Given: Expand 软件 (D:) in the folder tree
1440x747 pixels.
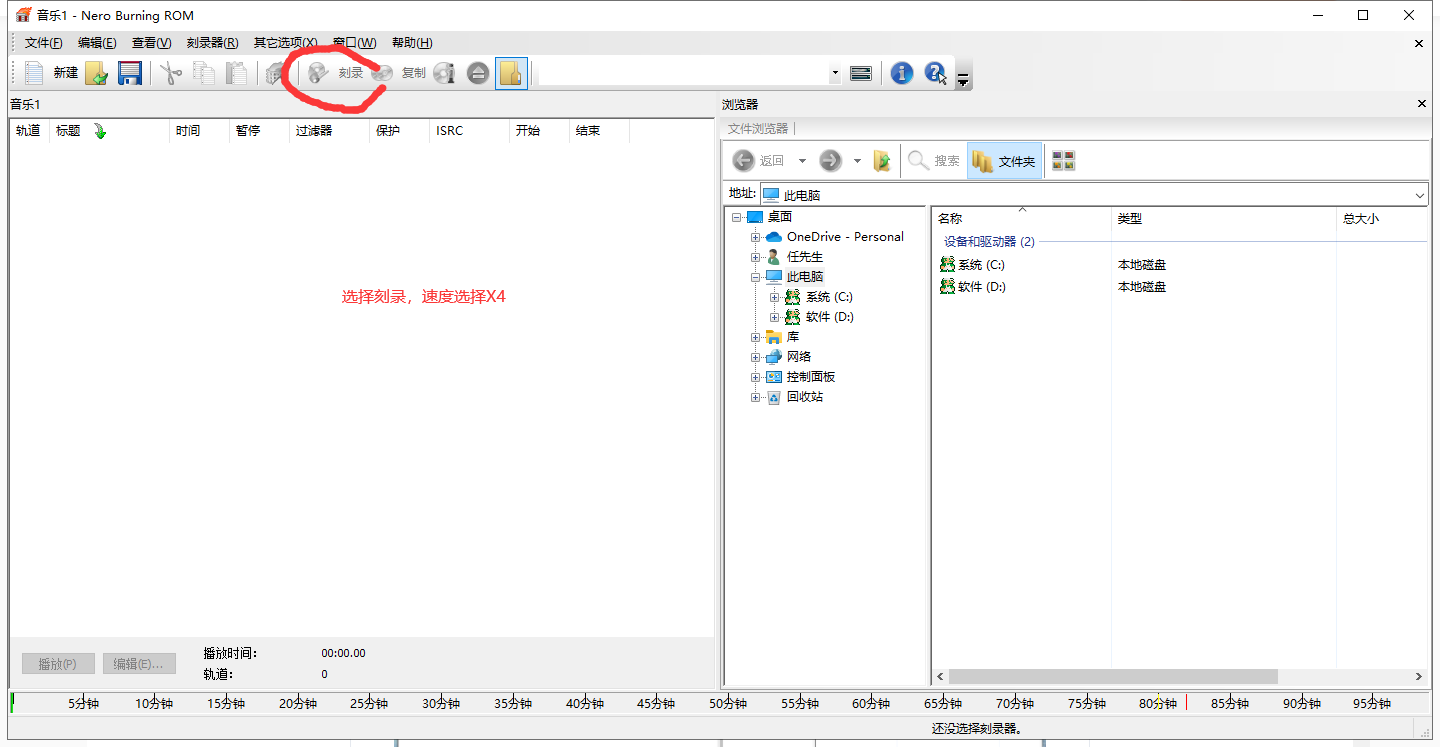Looking at the screenshot, I should point(775,317).
